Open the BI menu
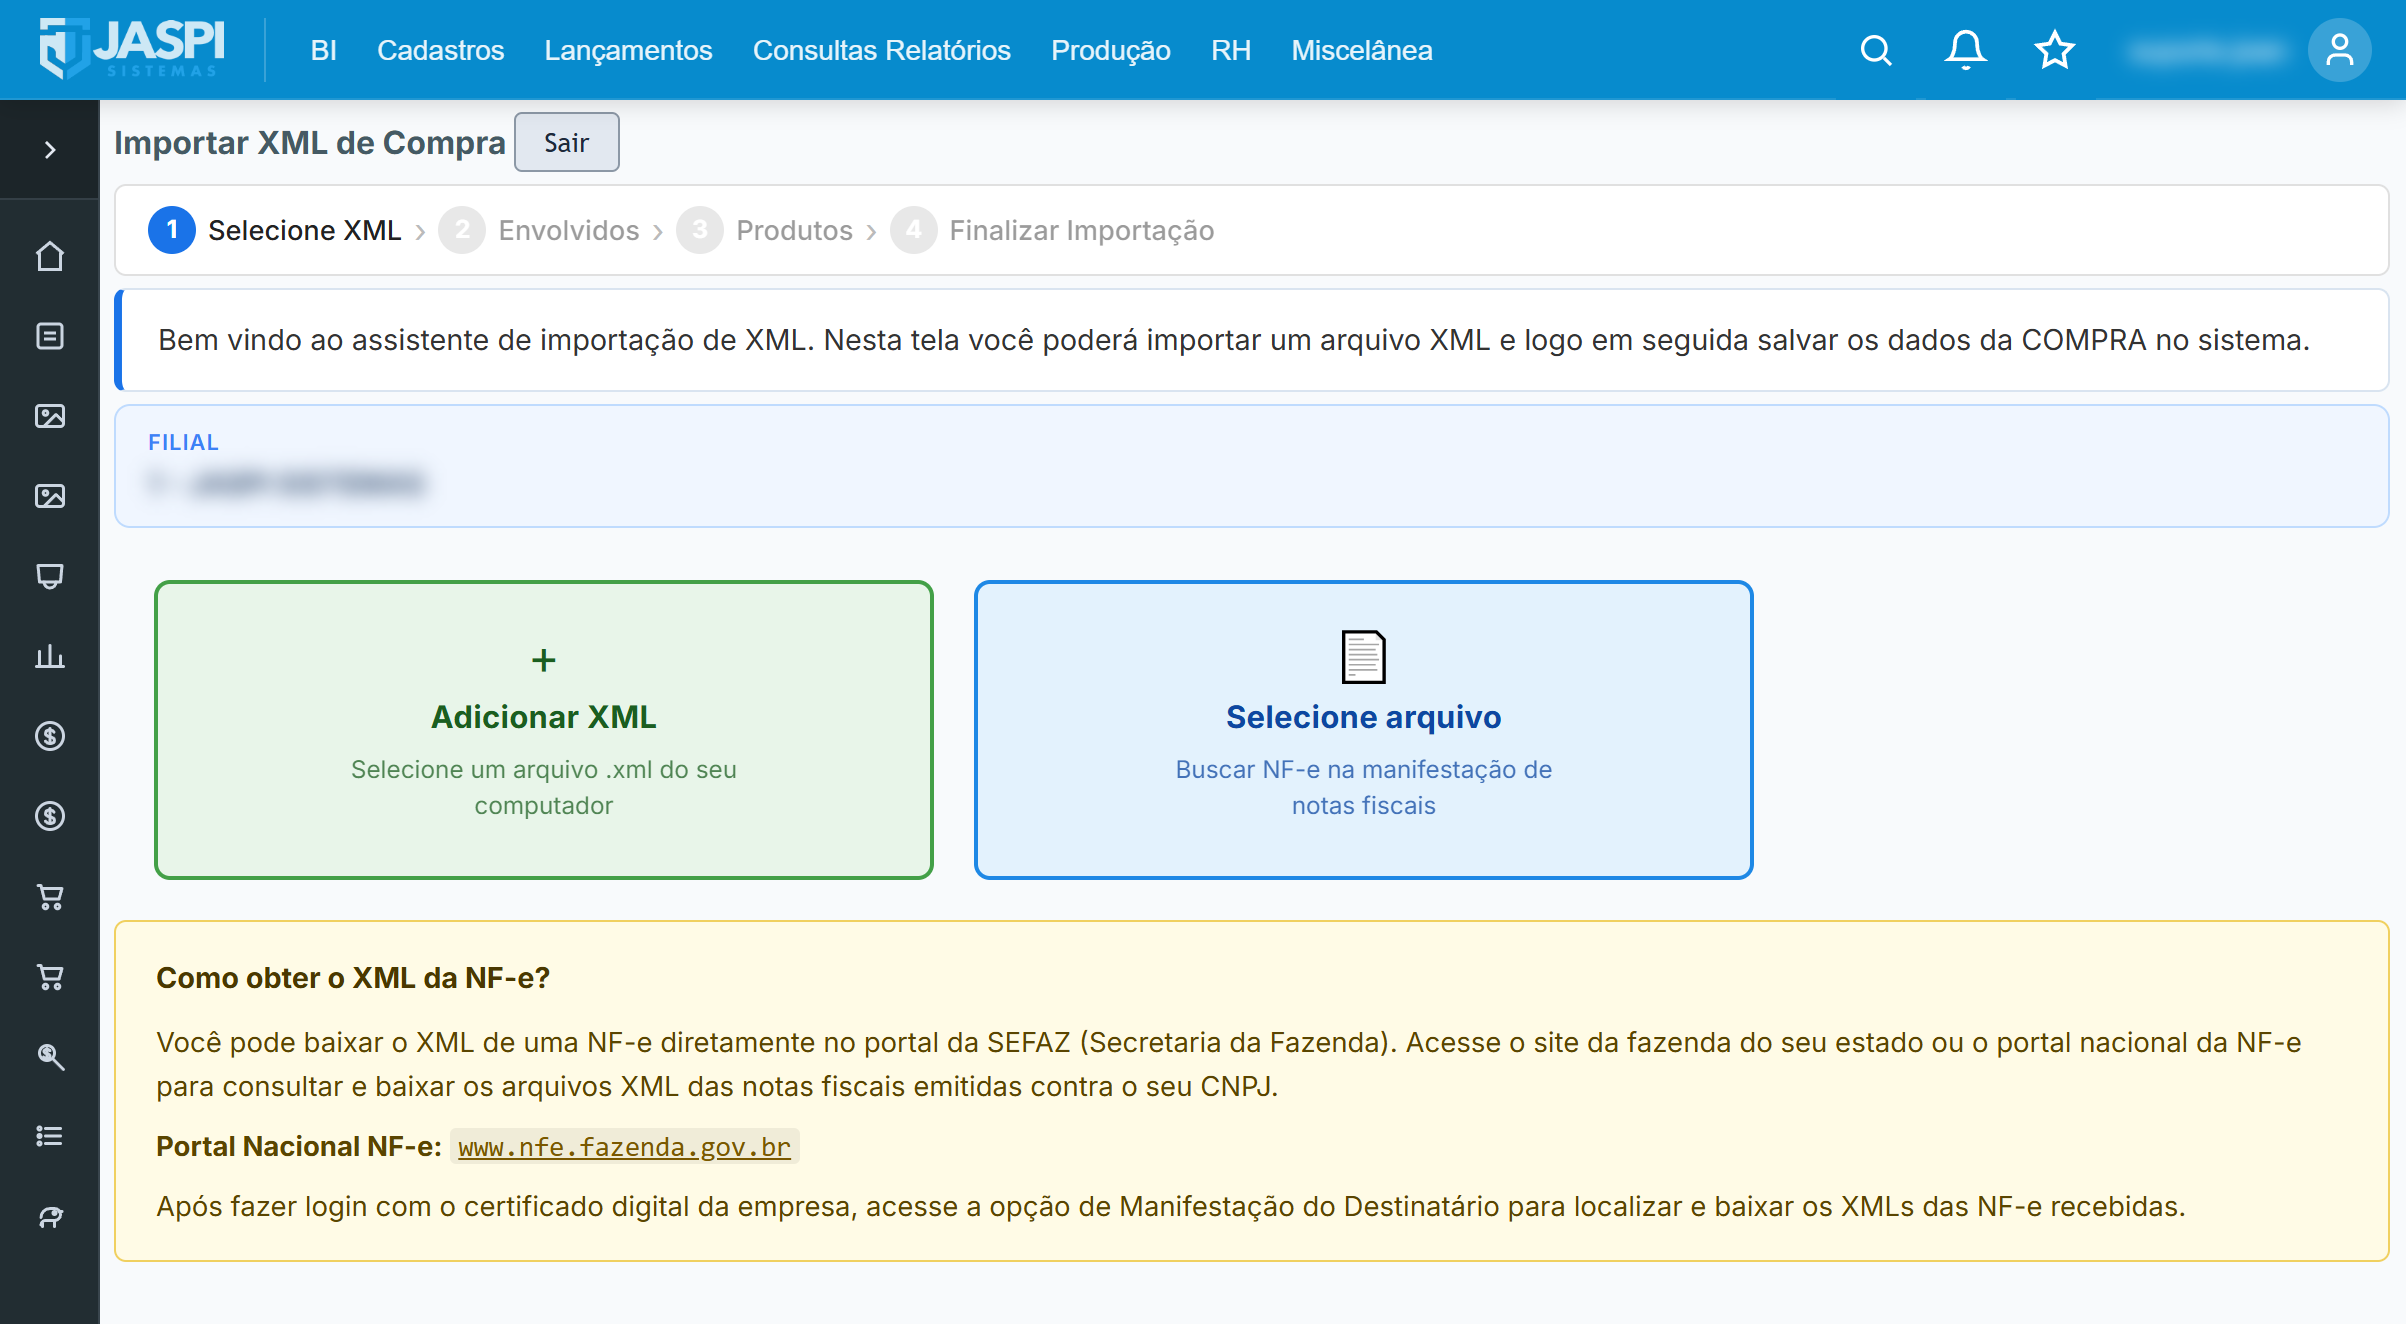Viewport: 2406px width, 1324px height. [x=323, y=50]
